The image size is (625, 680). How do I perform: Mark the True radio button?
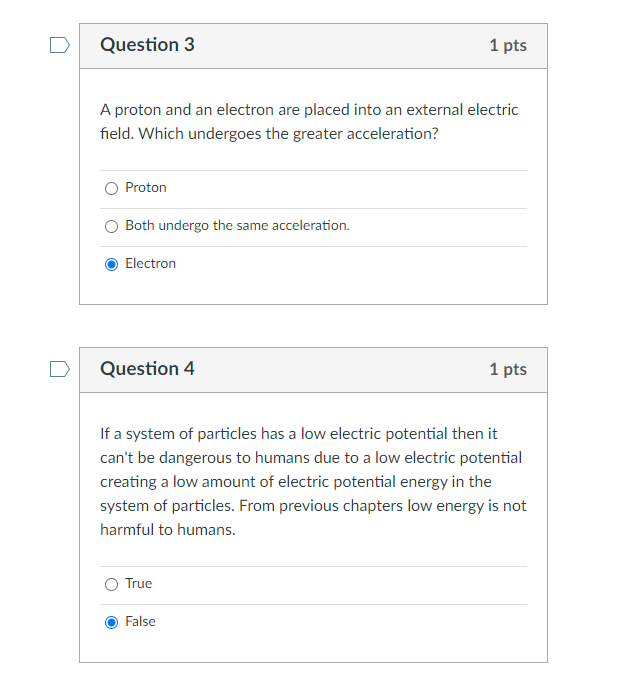coord(111,584)
